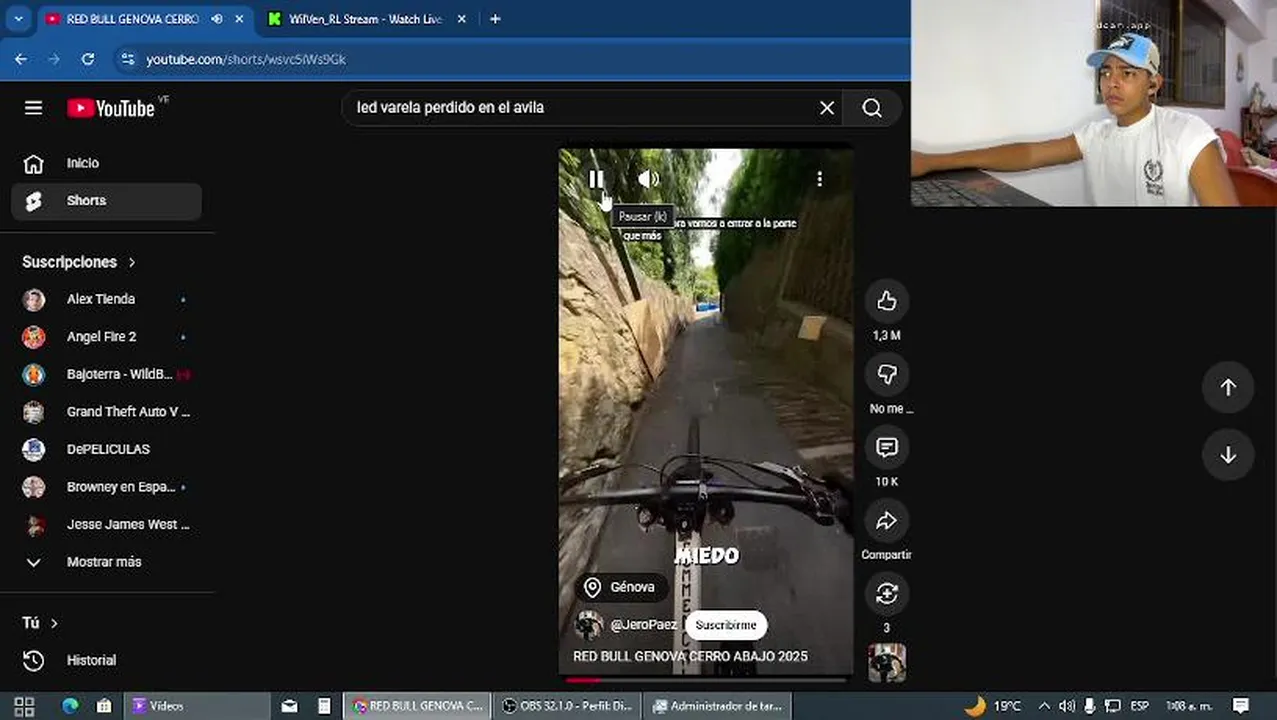Open the Browney en Espa... channel
The image size is (1277, 720).
click(107, 487)
